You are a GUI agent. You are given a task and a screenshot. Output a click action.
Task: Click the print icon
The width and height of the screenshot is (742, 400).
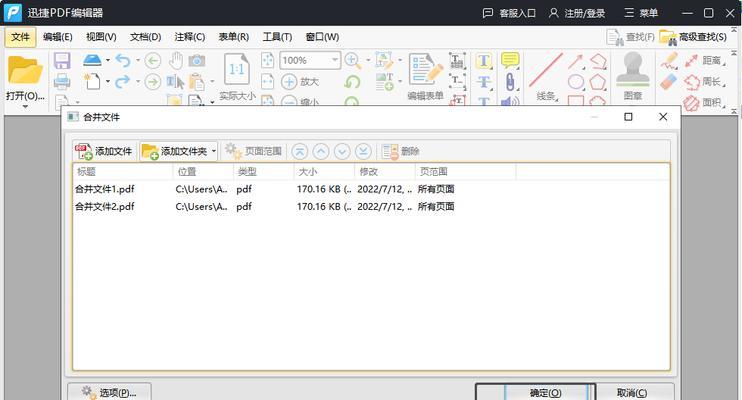62,81
